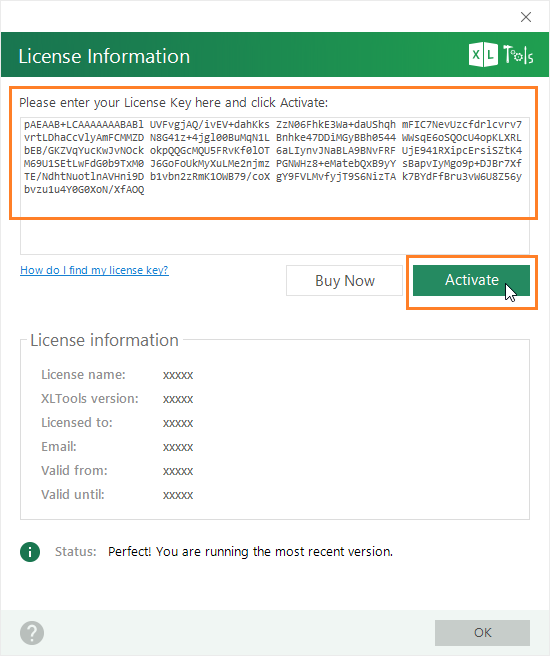Click the 'Please enter your License Key' prompt

coord(174,102)
